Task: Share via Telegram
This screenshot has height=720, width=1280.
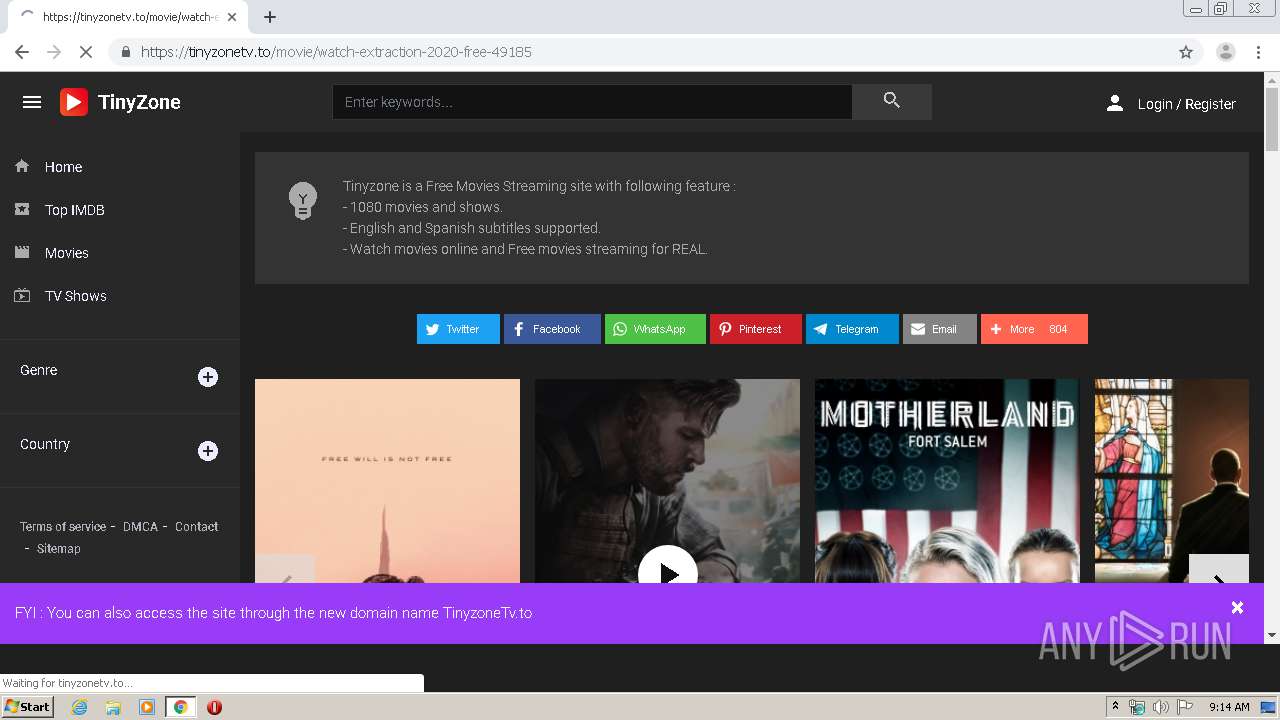Action: [852, 329]
